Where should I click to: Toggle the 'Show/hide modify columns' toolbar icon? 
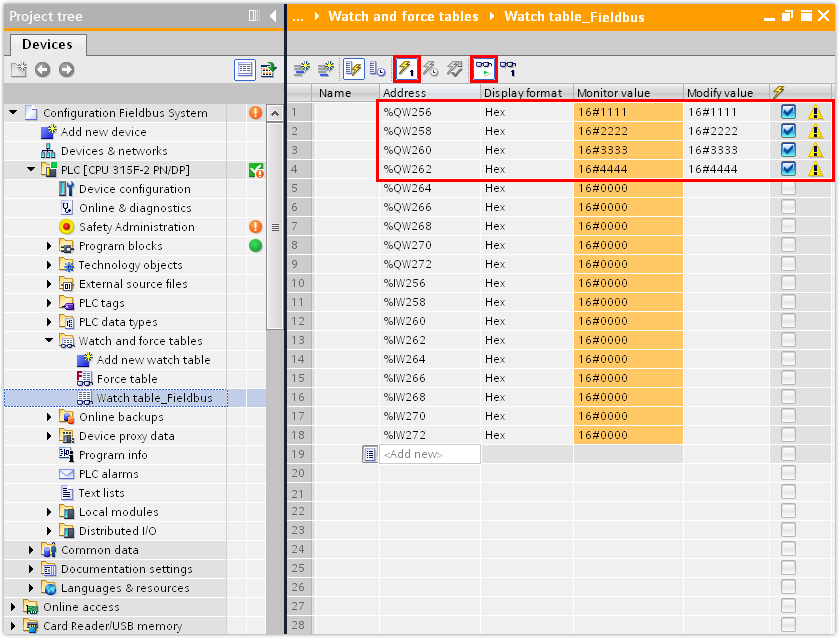353,69
